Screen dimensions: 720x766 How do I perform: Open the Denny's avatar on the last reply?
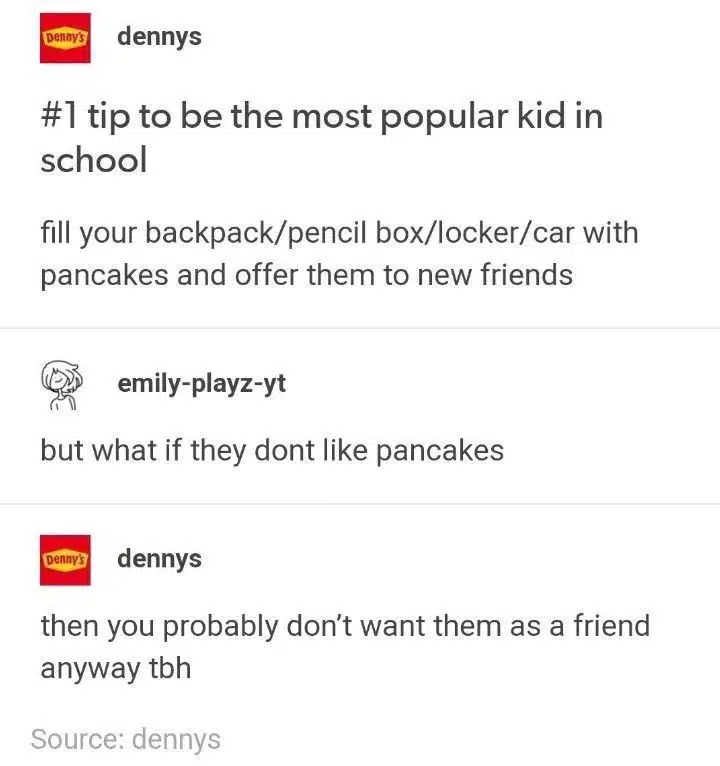coord(65,560)
